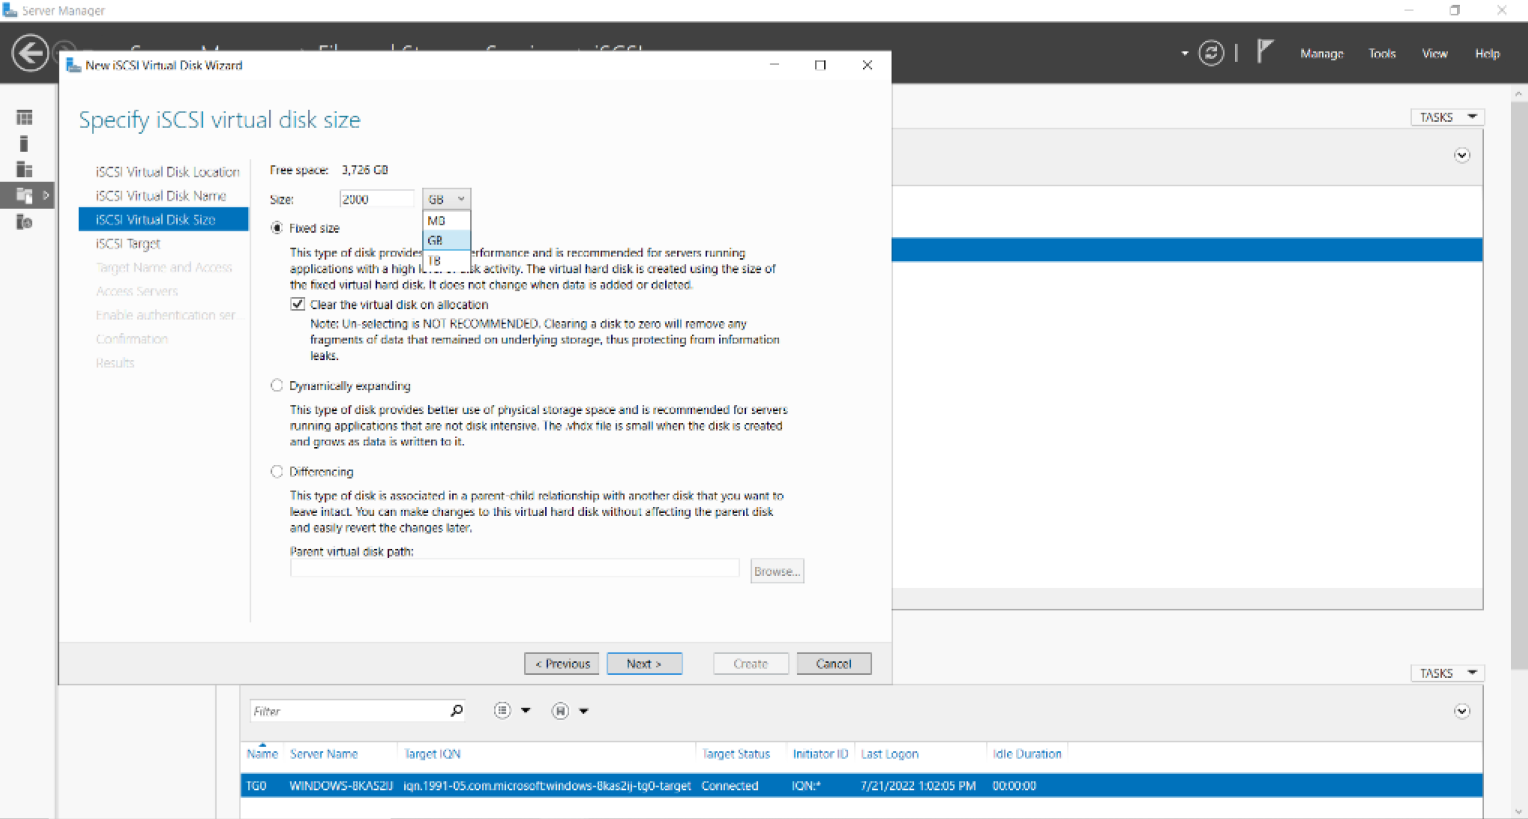Open the Manage menu

pyautogui.click(x=1321, y=54)
